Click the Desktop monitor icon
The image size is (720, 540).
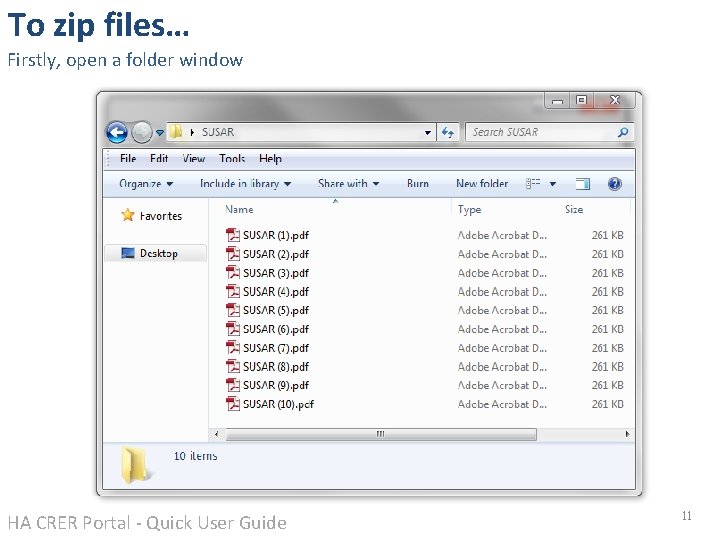pos(128,253)
